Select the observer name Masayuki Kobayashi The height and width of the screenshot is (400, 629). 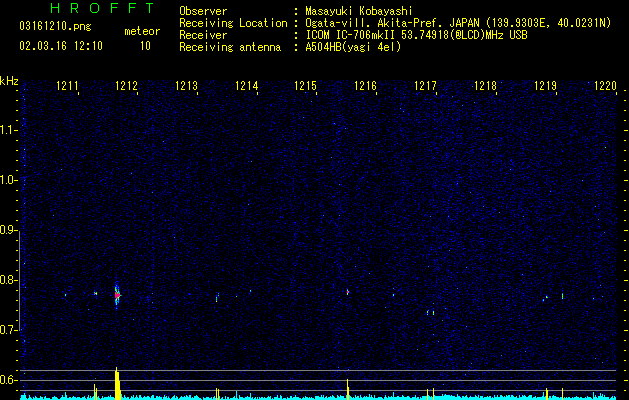pos(359,11)
